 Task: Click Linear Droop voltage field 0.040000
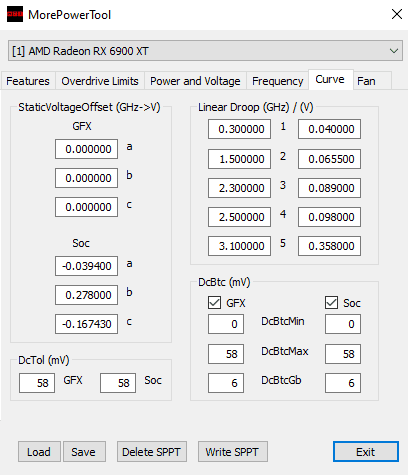(329, 129)
